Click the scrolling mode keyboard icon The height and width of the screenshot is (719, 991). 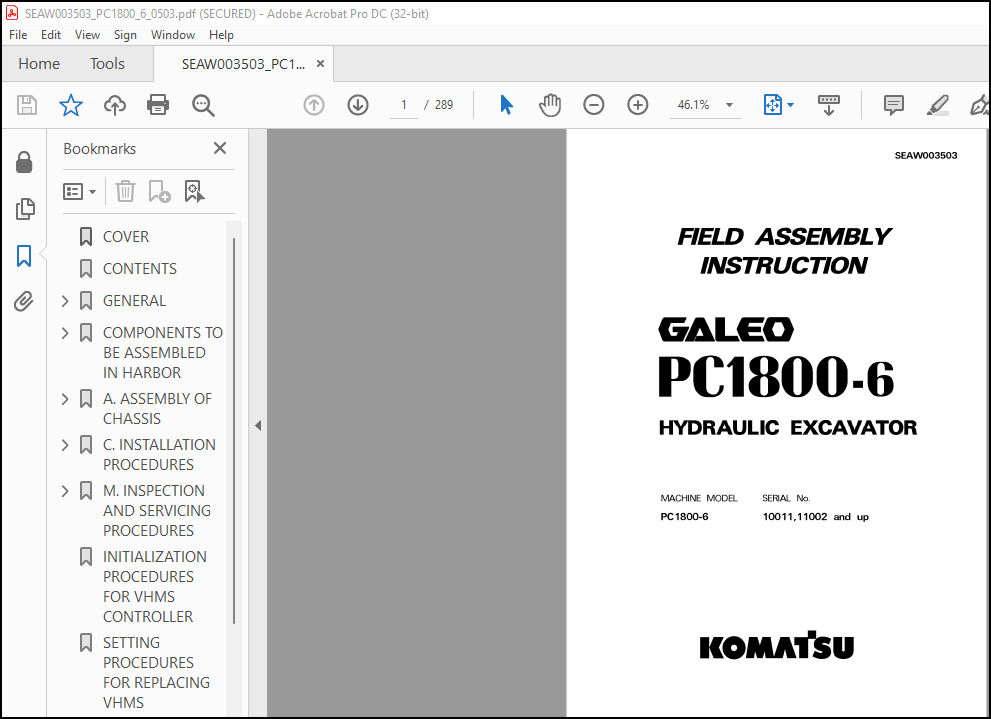tap(829, 105)
